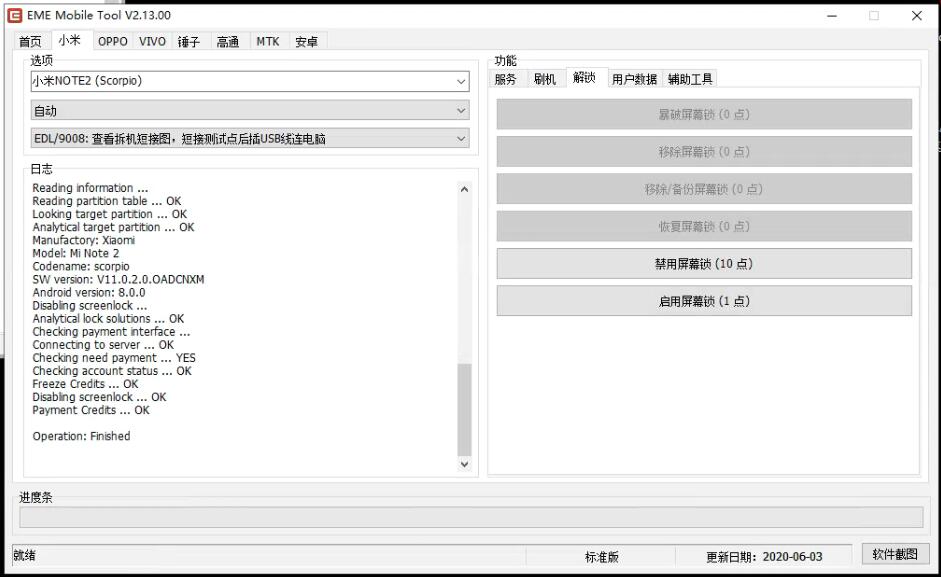
Task: Switch to the OPPO tab
Action: click(113, 41)
